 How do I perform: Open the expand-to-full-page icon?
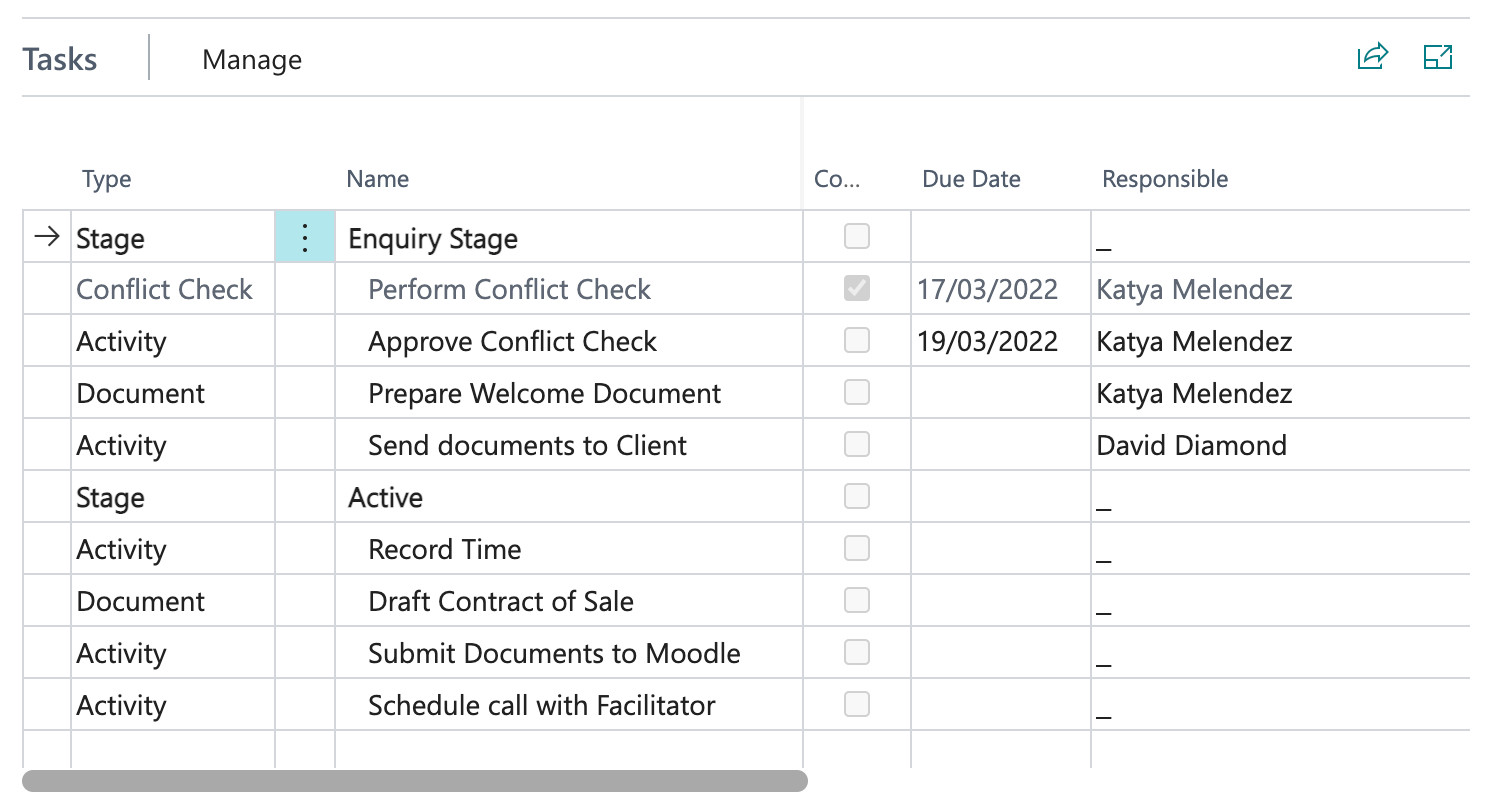[1438, 57]
